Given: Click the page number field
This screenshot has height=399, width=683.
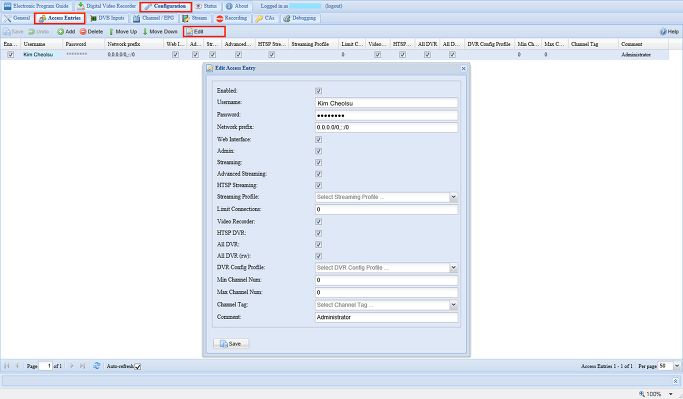Looking at the screenshot, I should (45, 366).
